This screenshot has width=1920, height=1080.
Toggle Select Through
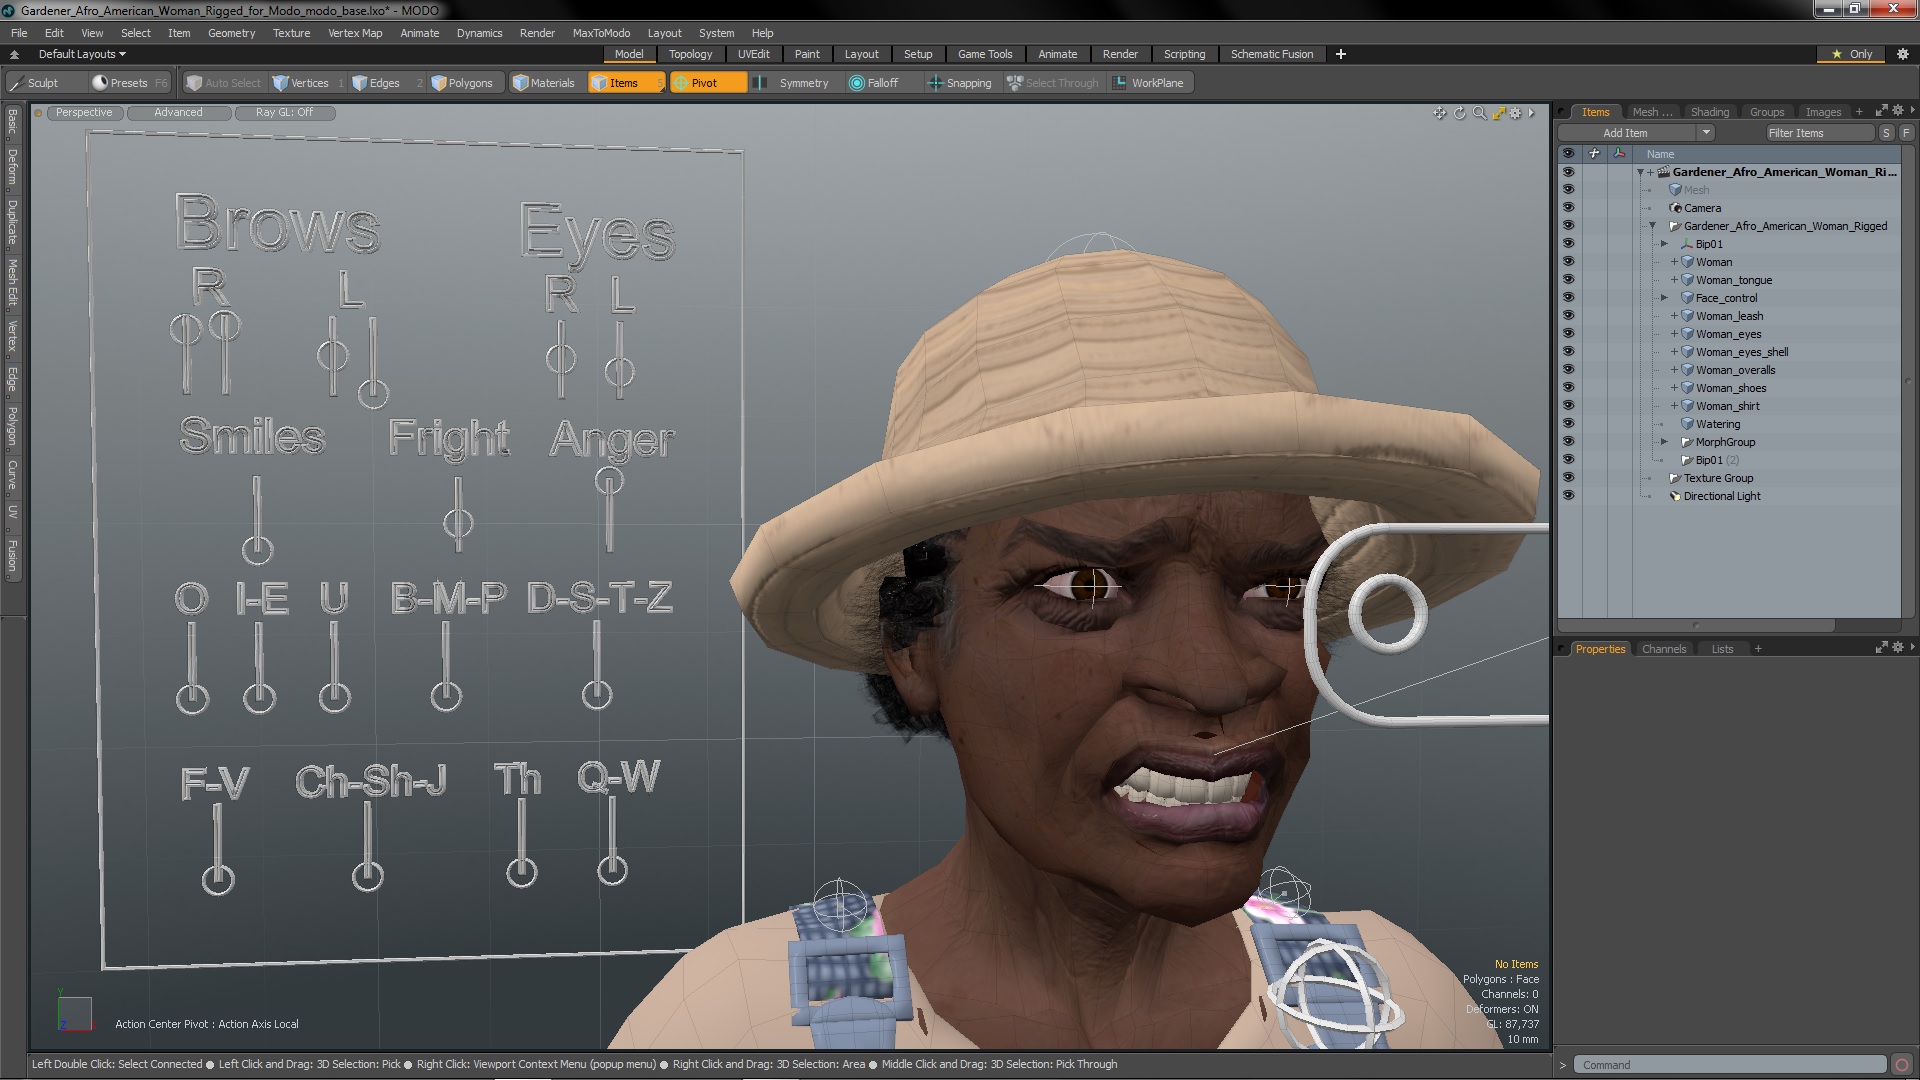pyautogui.click(x=1053, y=83)
